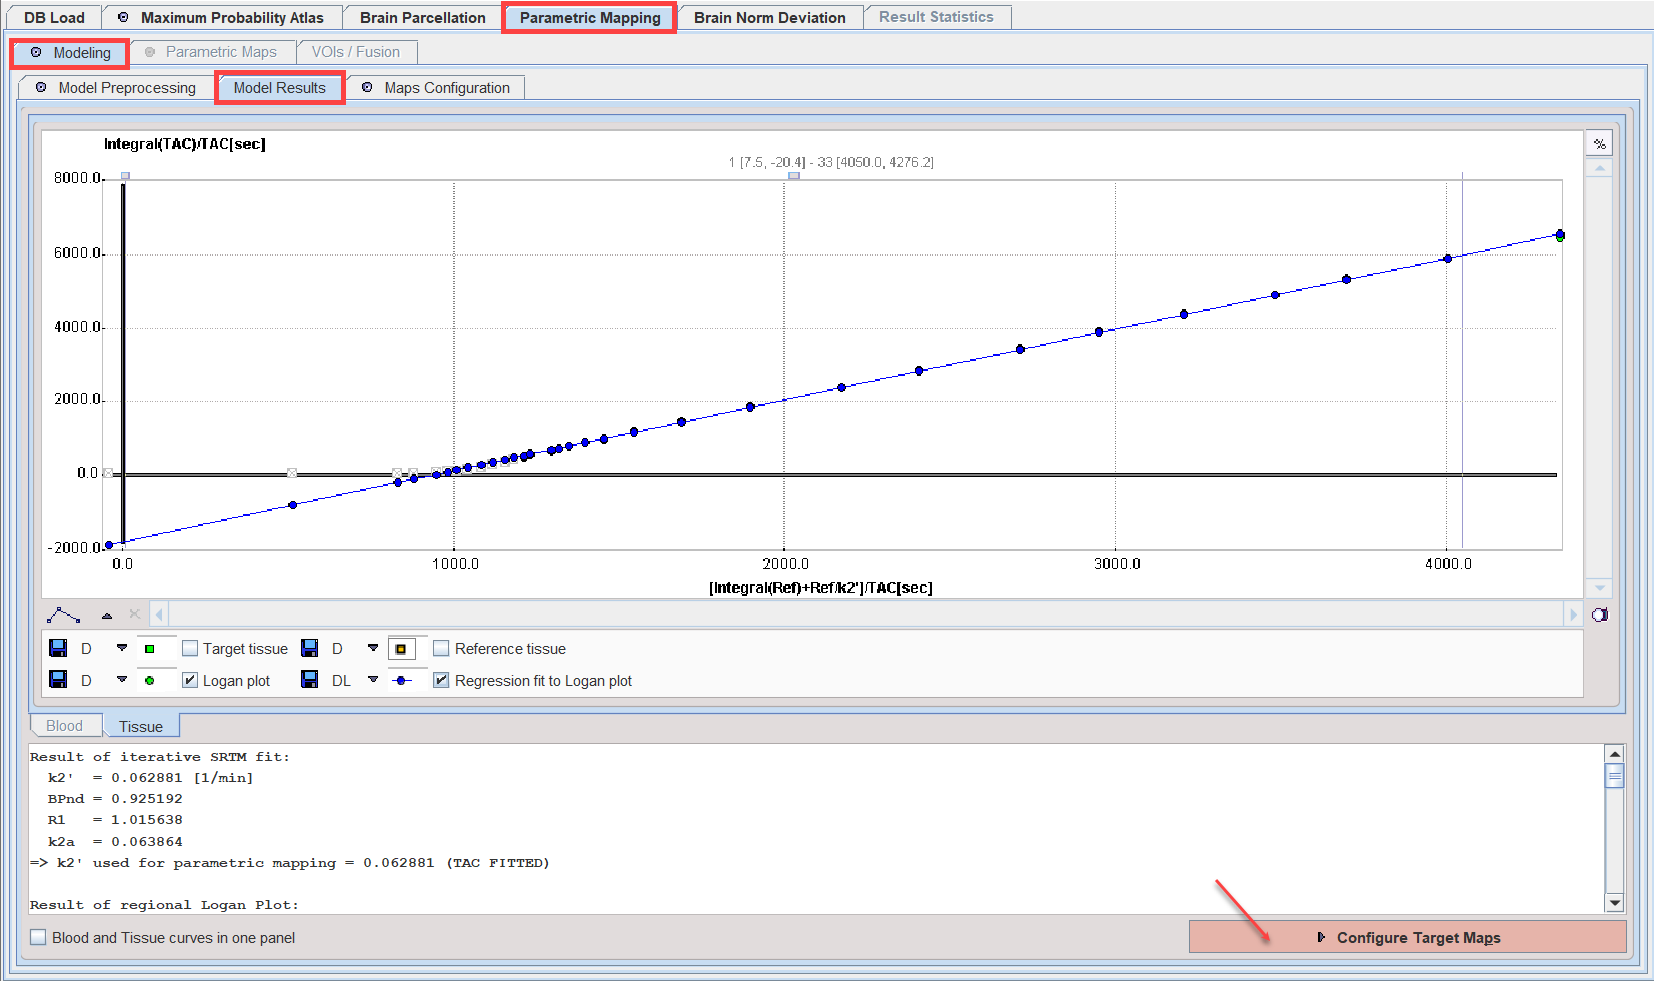Save the Reference tissue curve with disk icon
Screen dimensions: 1654x981
310,648
